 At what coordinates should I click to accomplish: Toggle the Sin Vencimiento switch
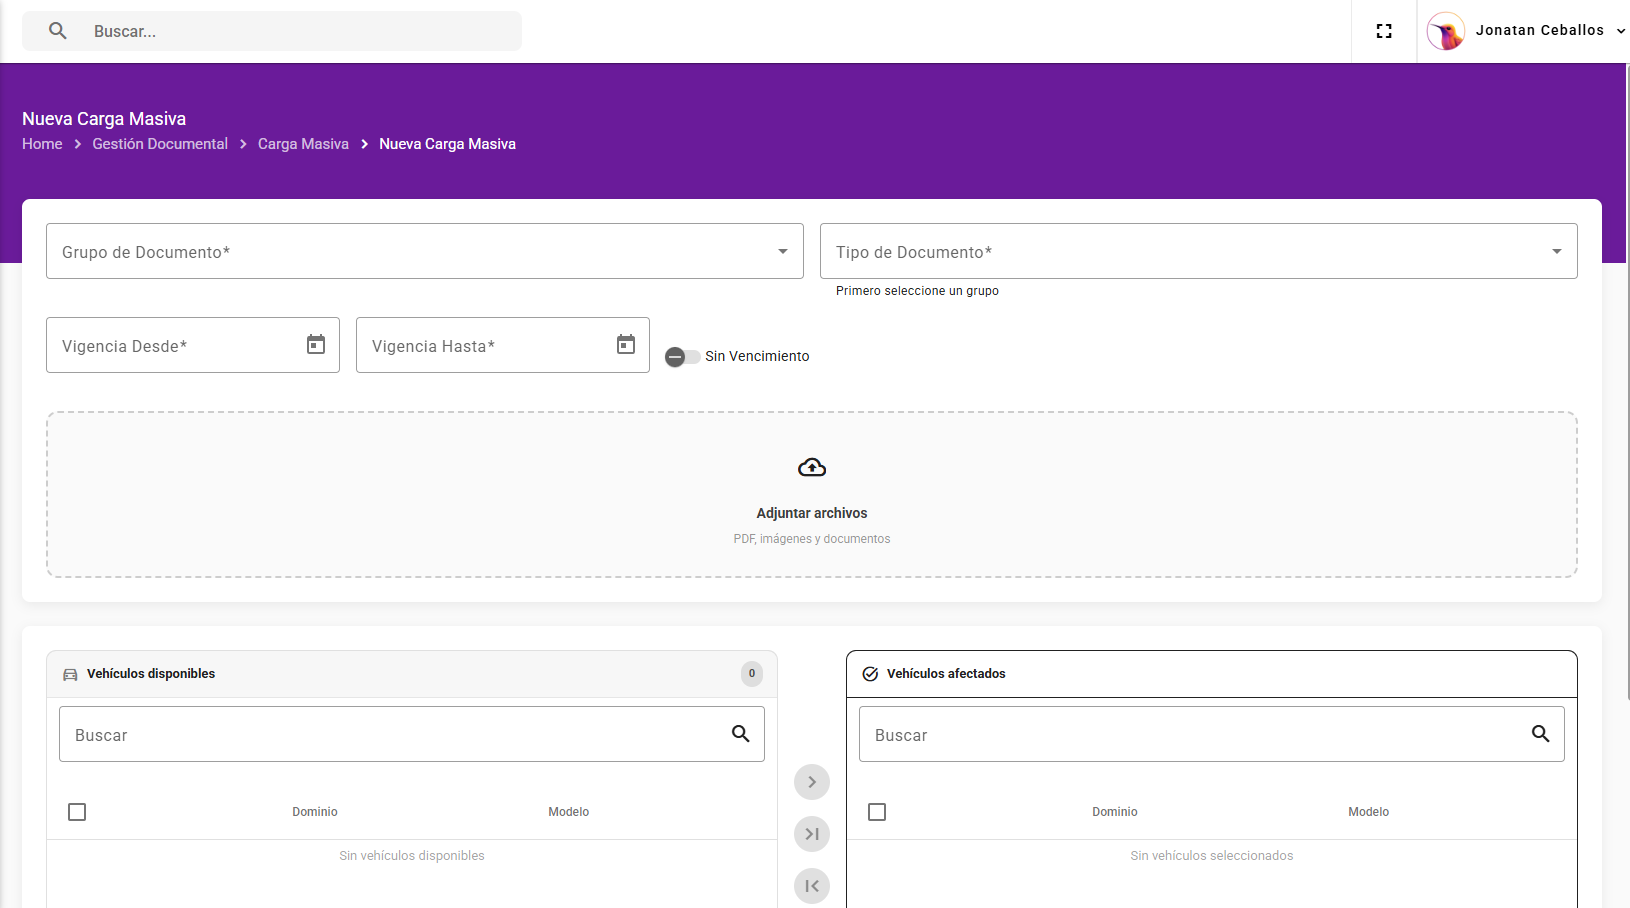pos(682,357)
